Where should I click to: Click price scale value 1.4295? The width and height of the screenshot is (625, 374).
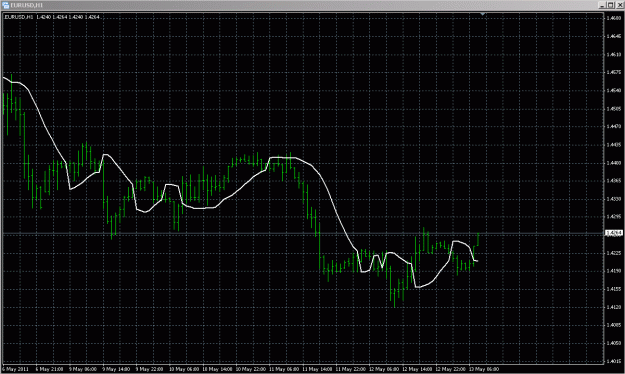point(613,217)
